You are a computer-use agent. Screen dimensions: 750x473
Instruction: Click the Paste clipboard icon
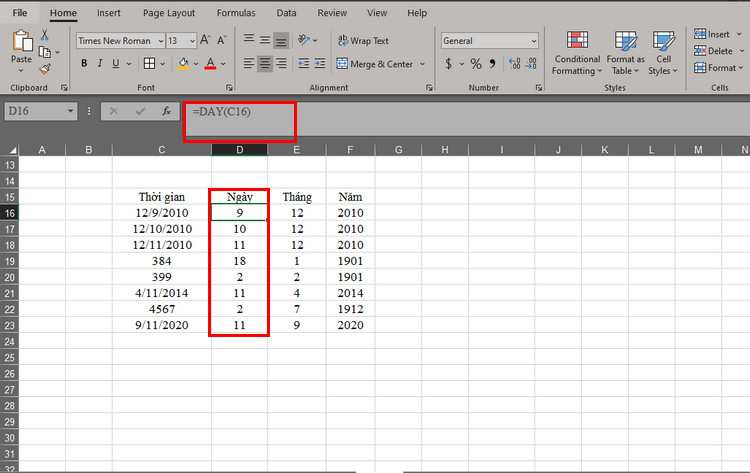[x=22, y=41]
